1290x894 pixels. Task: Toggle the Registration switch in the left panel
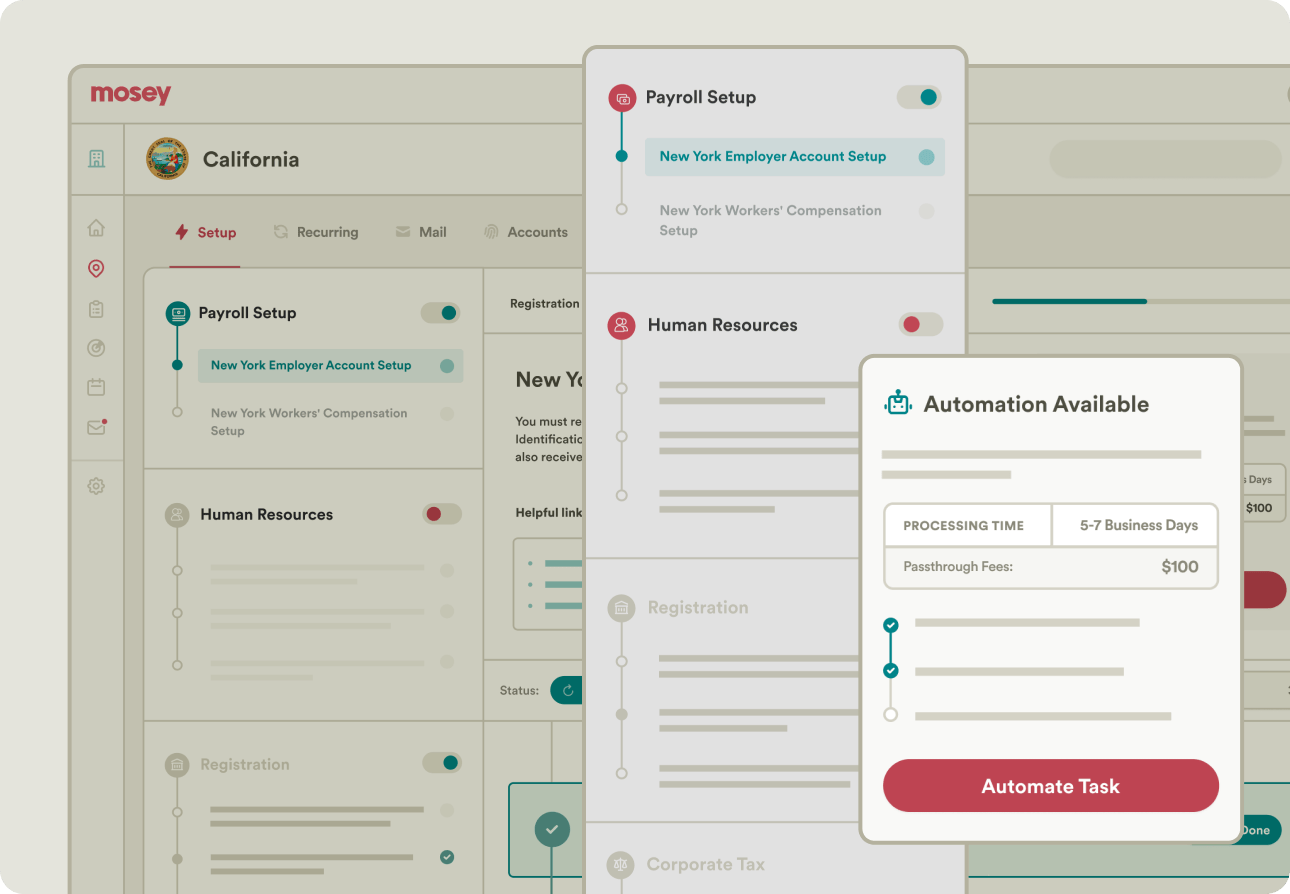441,763
